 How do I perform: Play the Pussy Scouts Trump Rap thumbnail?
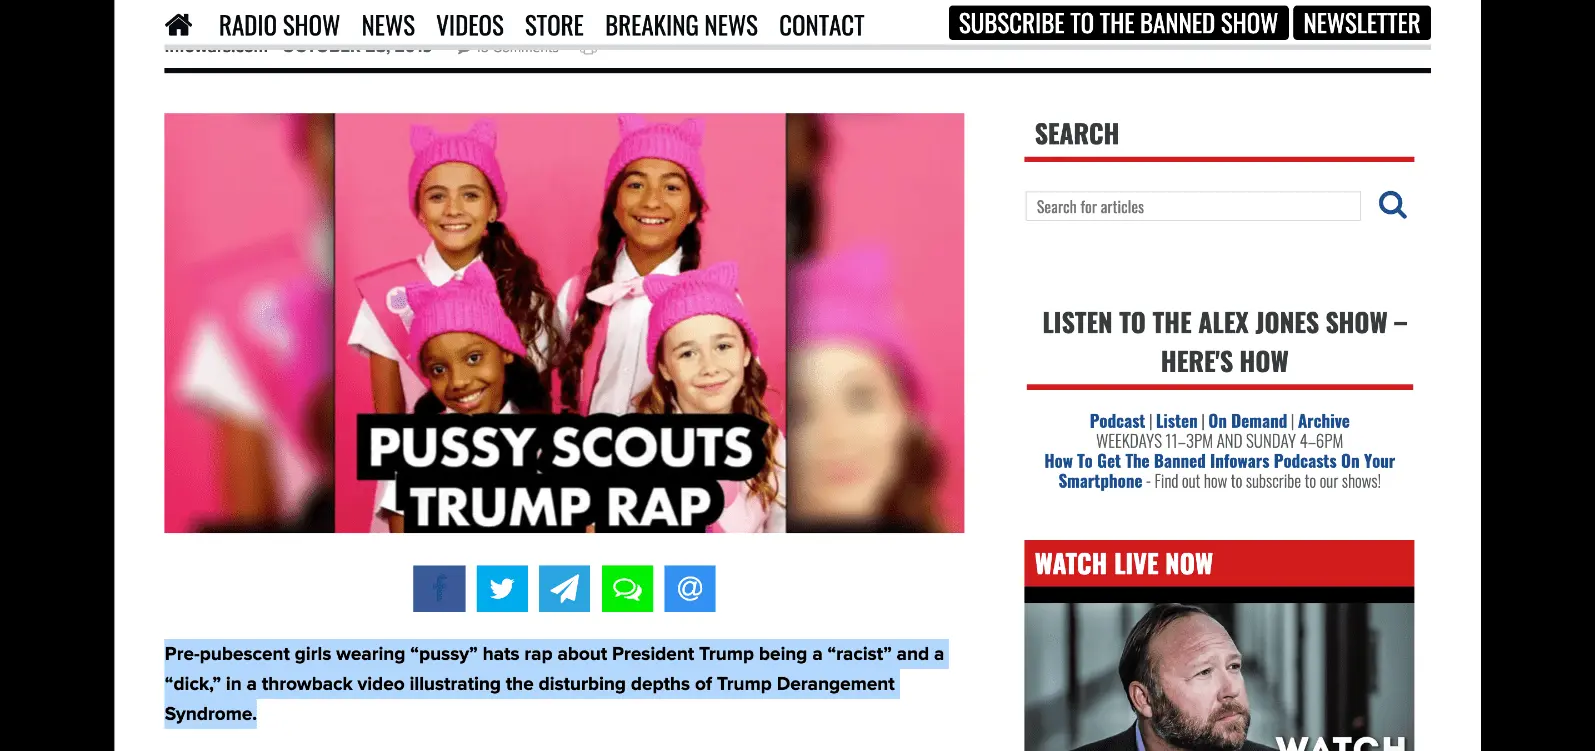[564, 323]
